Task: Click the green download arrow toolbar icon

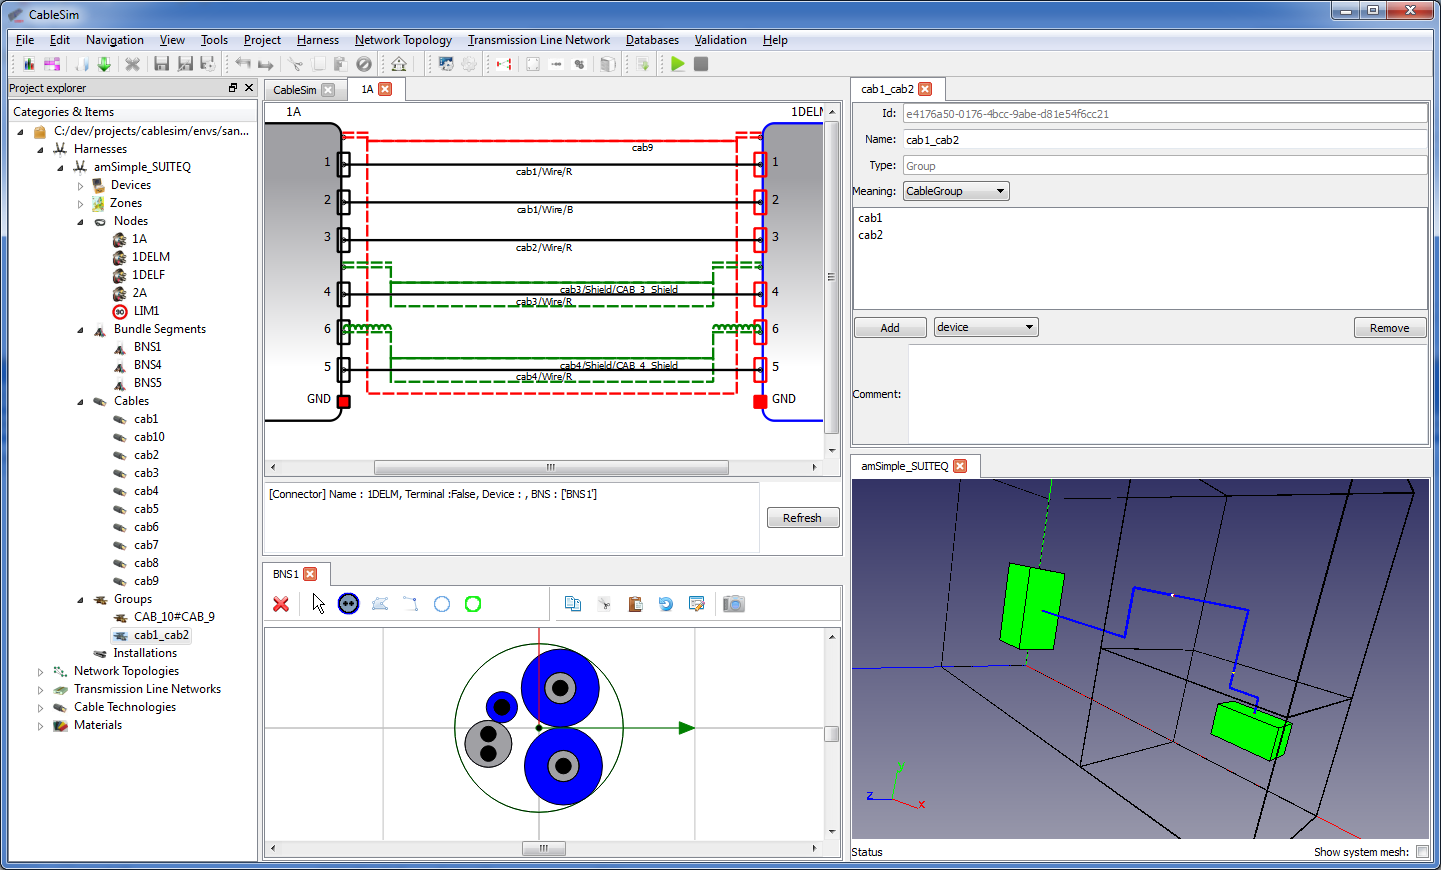Action: (x=104, y=64)
